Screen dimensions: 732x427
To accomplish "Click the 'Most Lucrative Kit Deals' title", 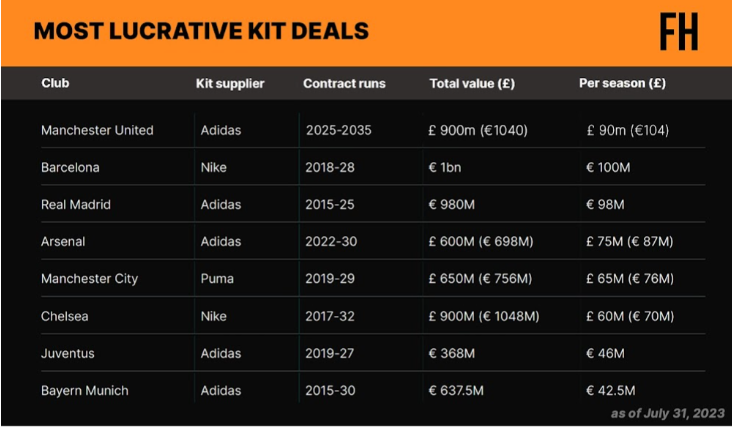I will pyautogui.click(x=201, y=31).
